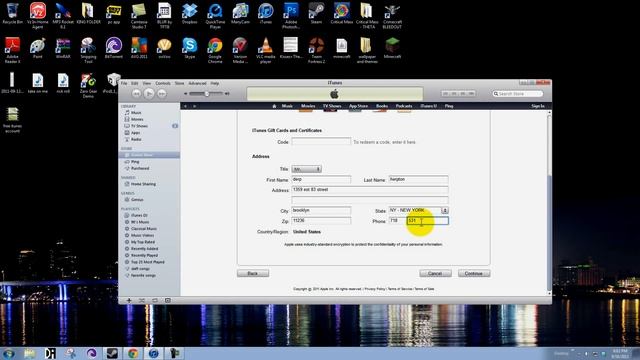Screen dimensions: 640x360
Task: Switch to the Music store tab
Action: (x=287, y=106)
